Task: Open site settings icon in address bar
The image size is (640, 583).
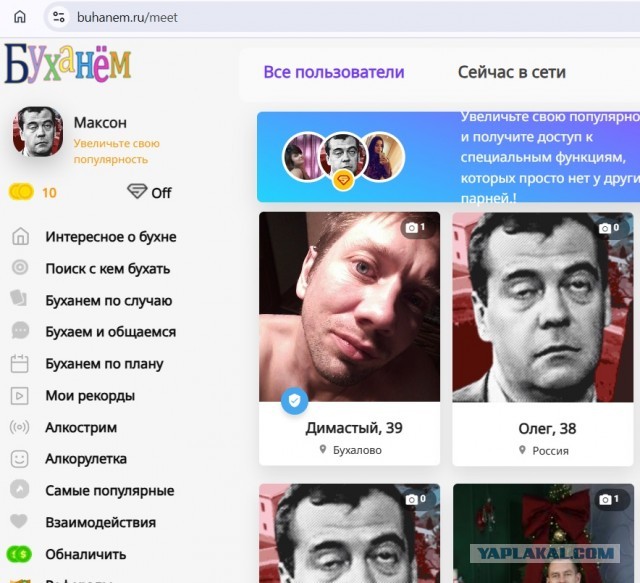Action: pyautogui.click(x=59, y=17)
